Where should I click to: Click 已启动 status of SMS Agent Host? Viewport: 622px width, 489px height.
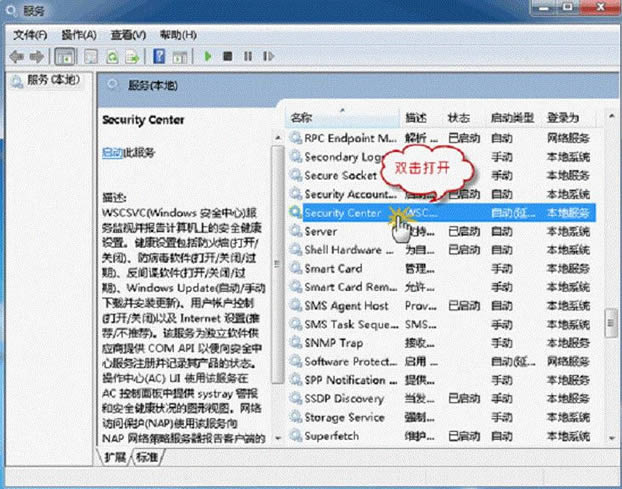[464, 305]
